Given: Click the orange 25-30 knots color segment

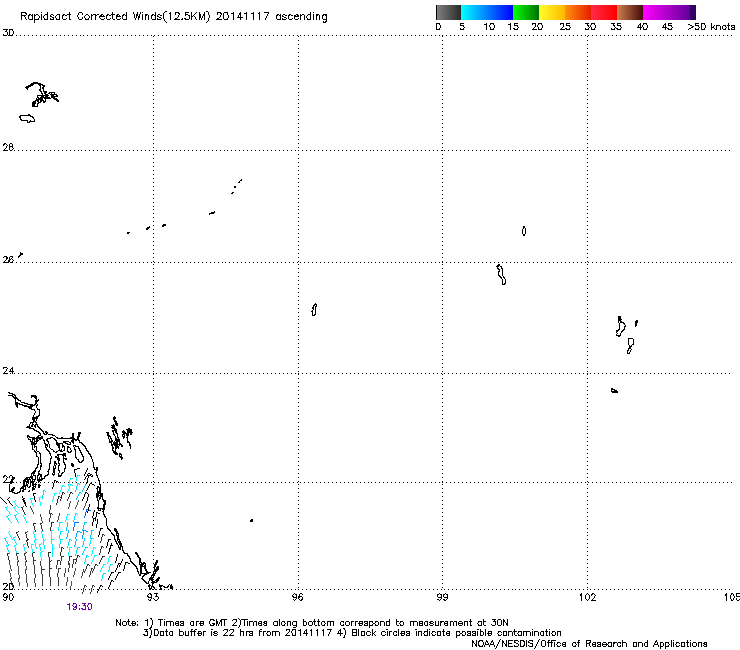Looking at the screenshot, I should coord(578,12).
